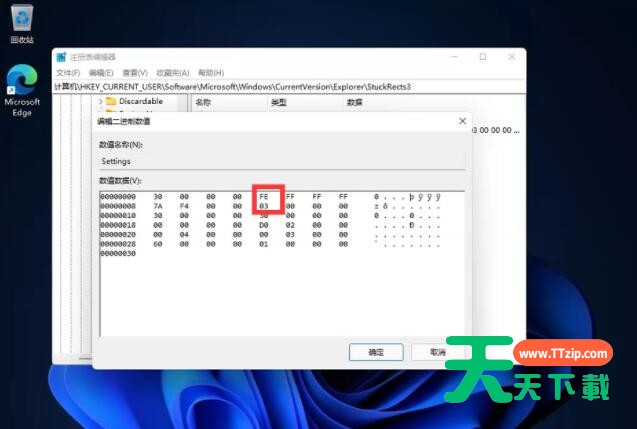Select the 01 byte in row 00000028
The image size is (637, 429).
click(264, 244)
